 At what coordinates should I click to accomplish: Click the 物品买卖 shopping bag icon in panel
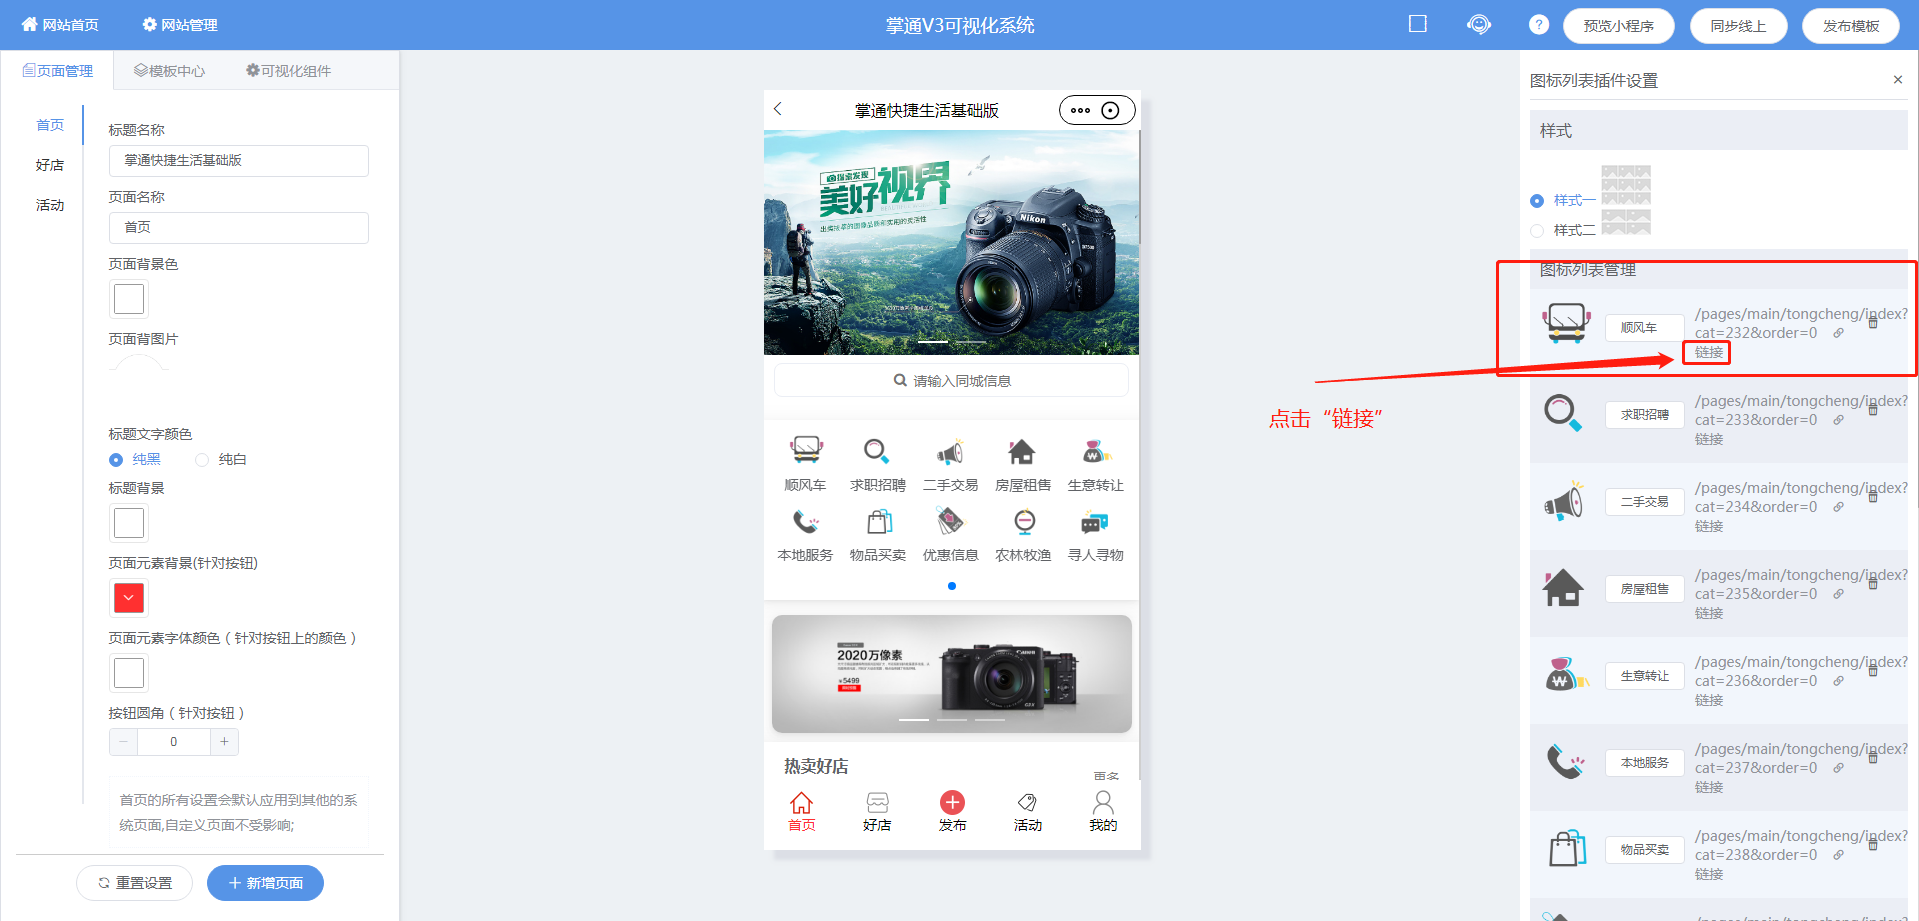[1567, 848]
